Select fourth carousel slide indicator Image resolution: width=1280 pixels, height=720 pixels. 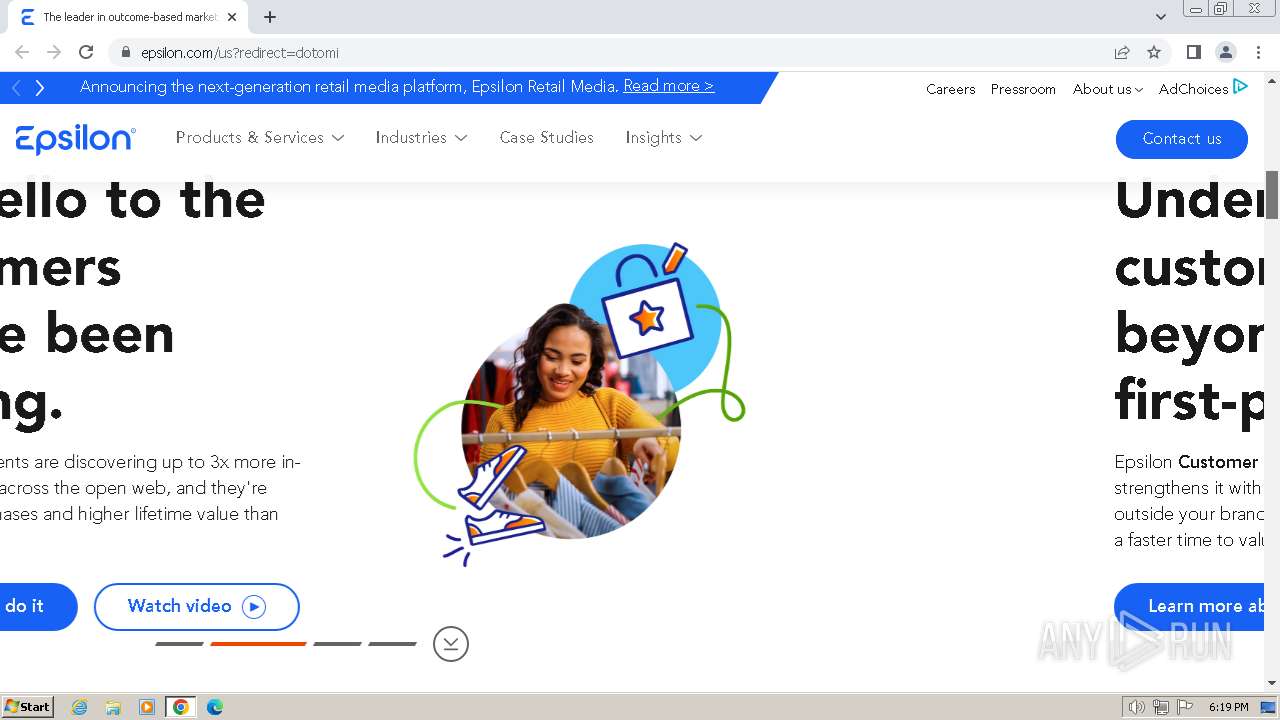coord(392,644)
